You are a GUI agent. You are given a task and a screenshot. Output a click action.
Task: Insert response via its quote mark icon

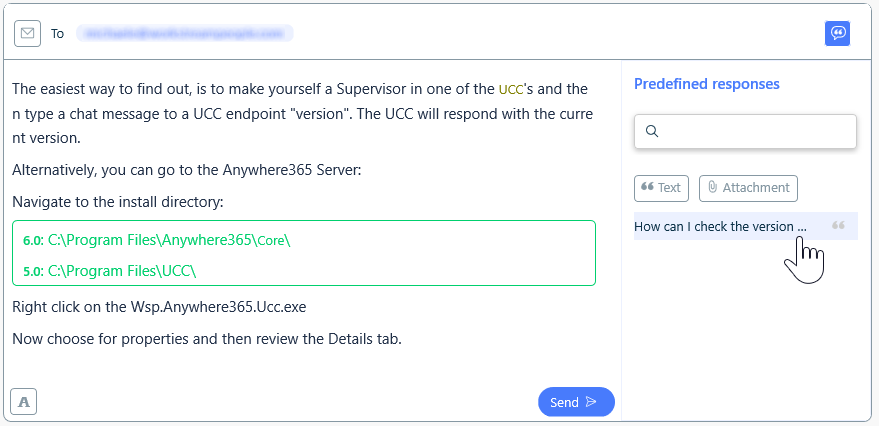tap(838, 226)
